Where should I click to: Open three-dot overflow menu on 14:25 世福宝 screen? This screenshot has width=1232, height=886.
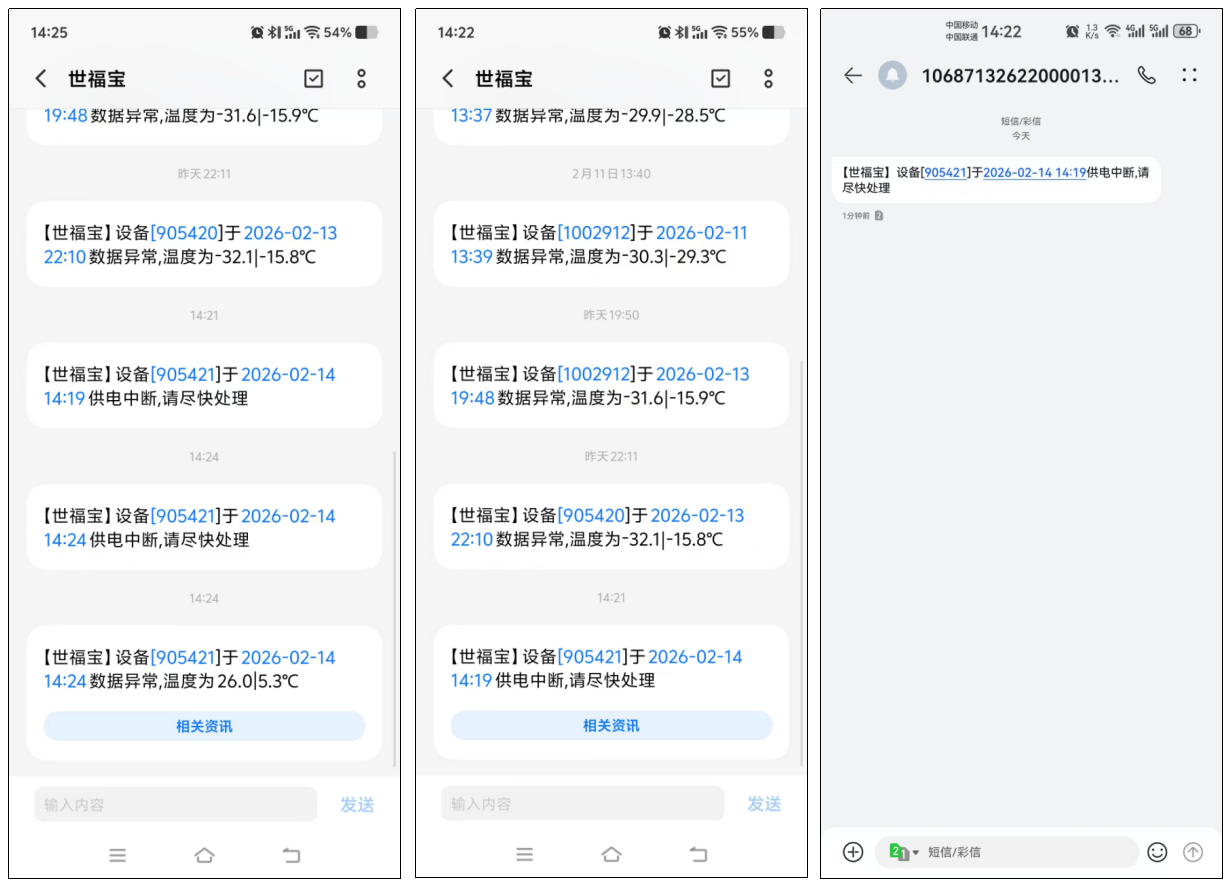coord(361,79)
